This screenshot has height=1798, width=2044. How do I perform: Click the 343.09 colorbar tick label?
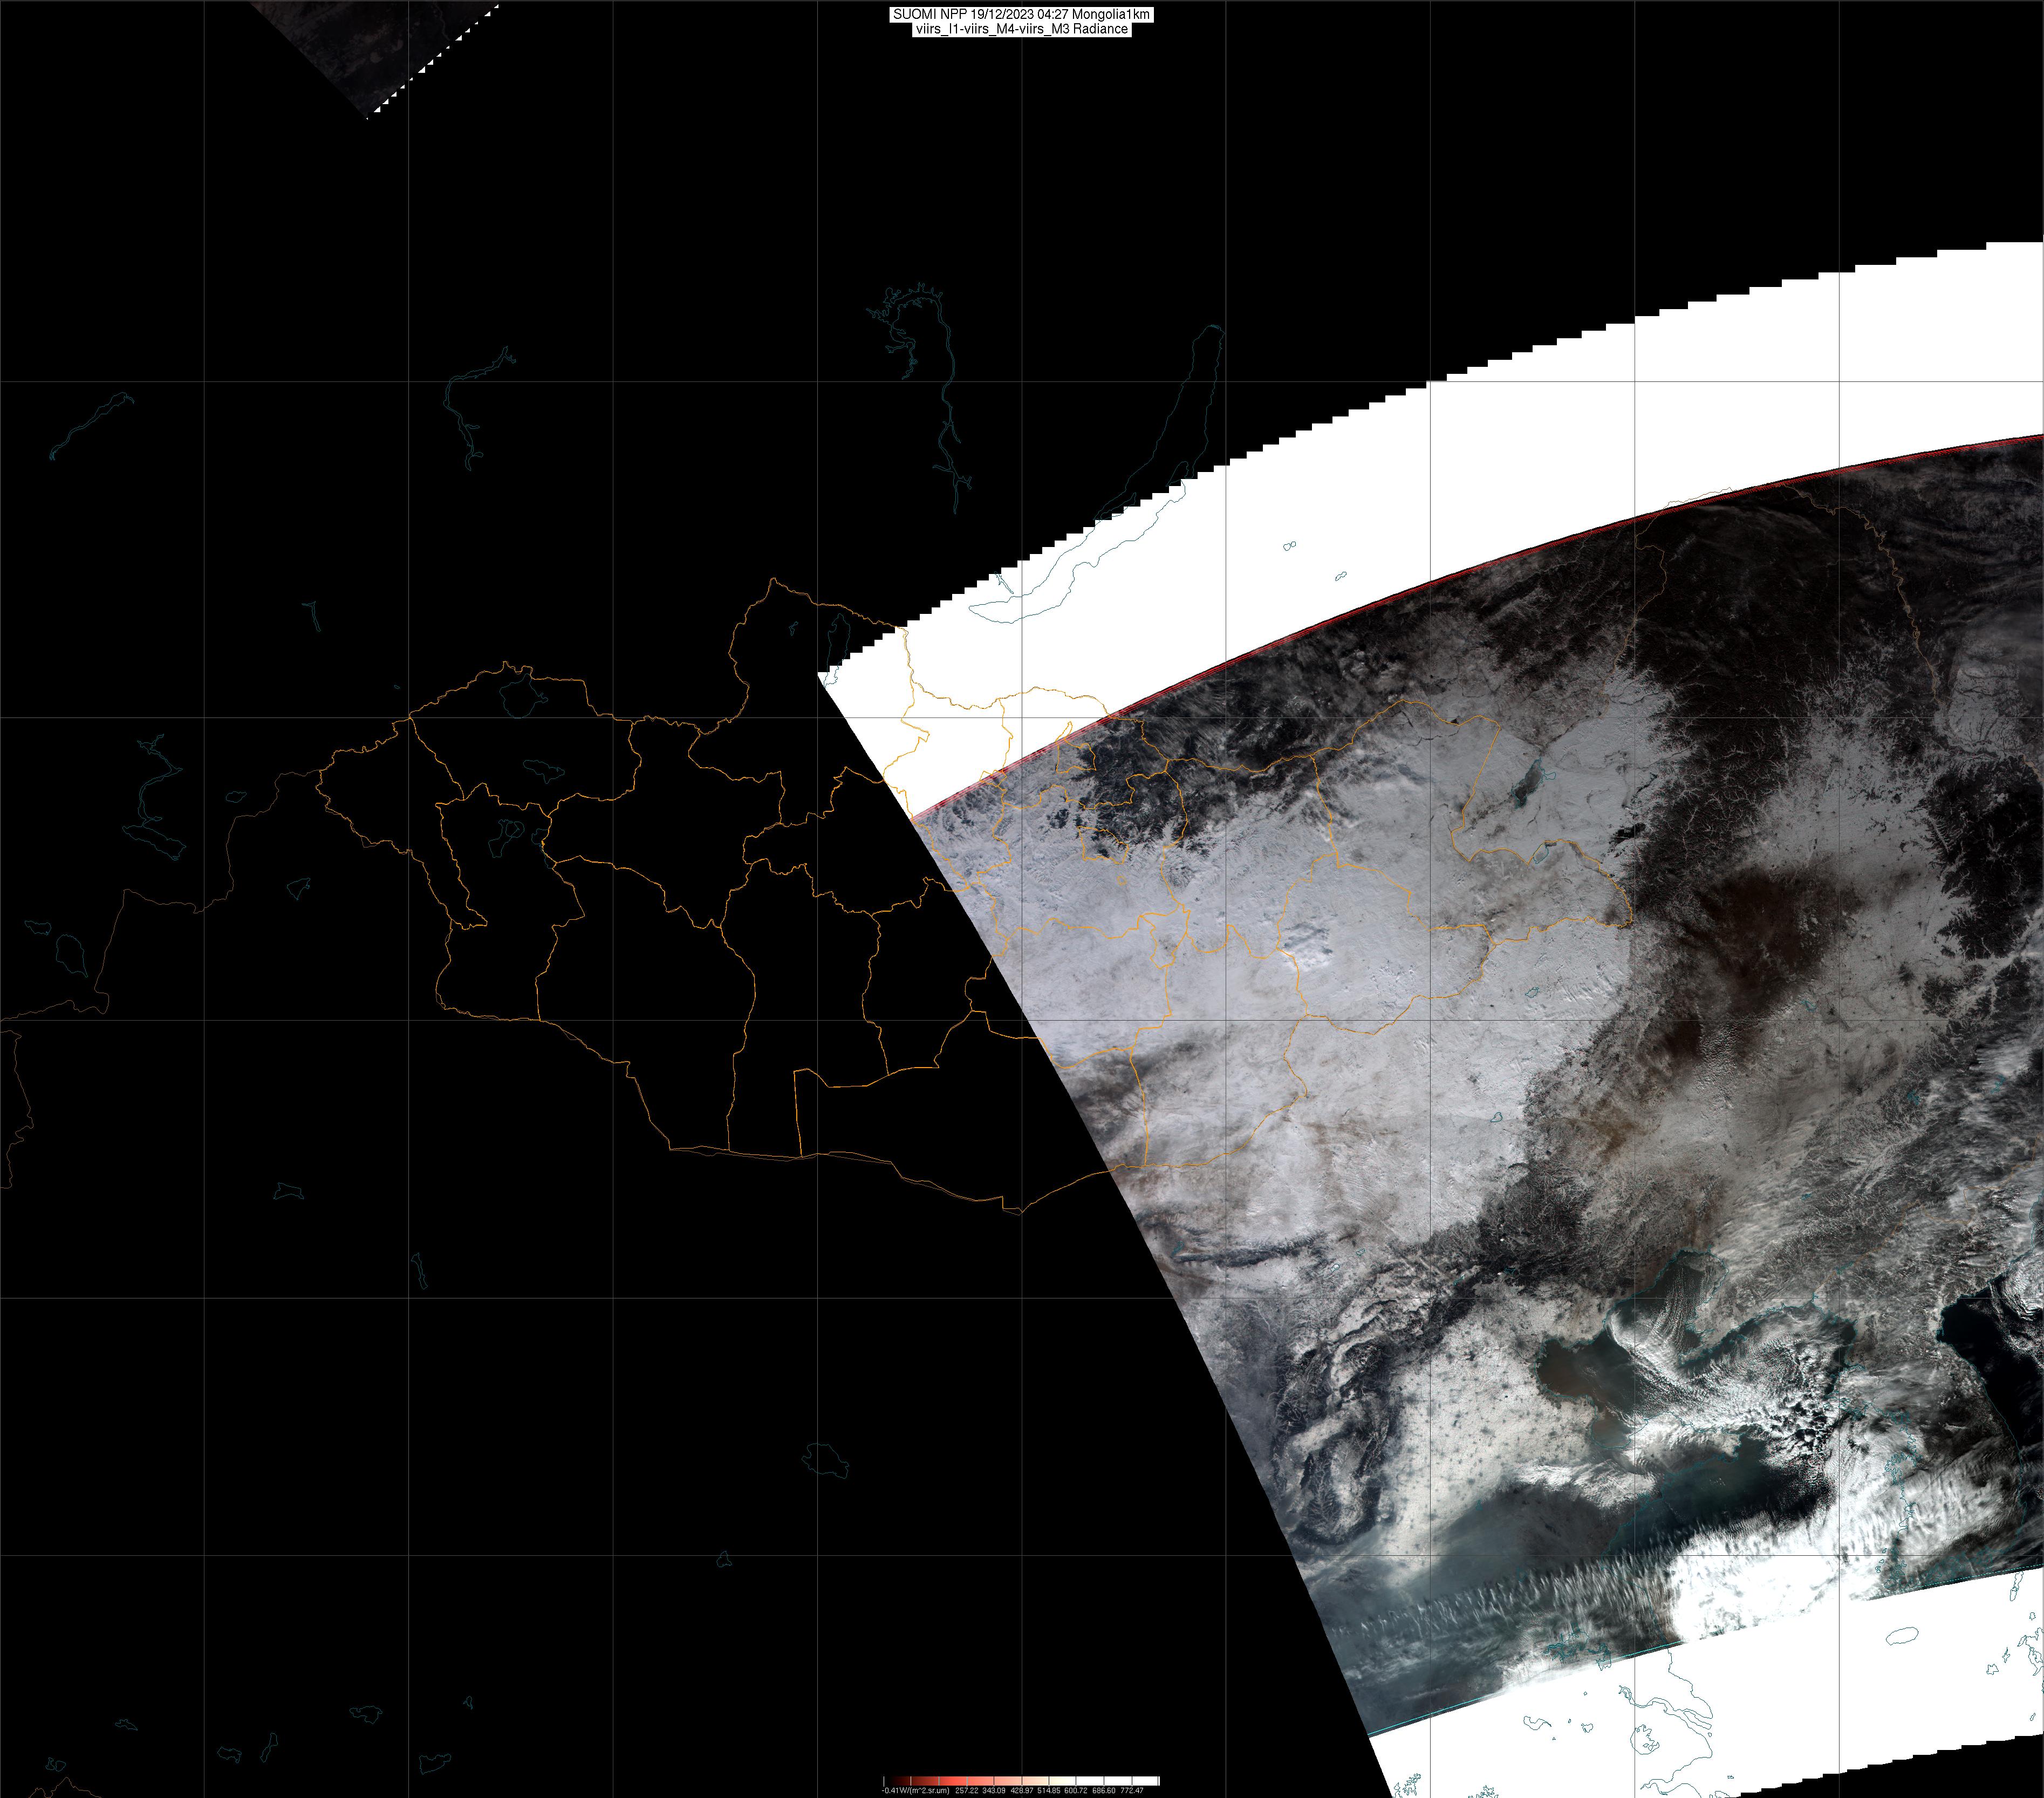[x=994, y=1790]
